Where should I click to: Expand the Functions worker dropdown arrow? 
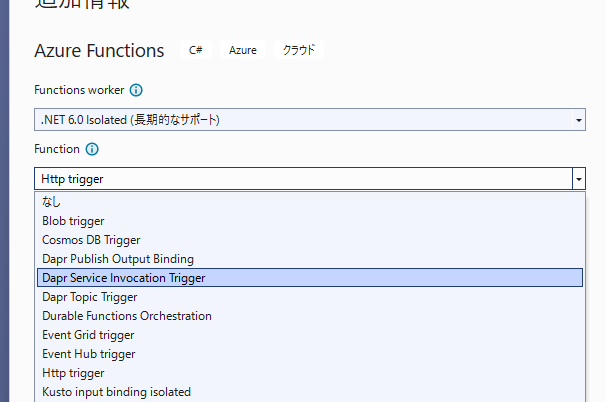pyautogui.click(x=579, y=120)
